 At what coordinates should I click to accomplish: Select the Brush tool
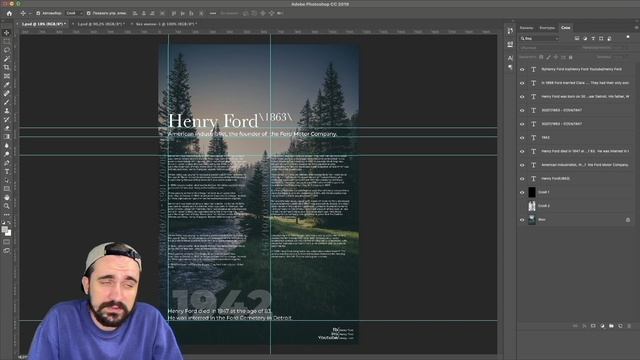tap(7, 102)
